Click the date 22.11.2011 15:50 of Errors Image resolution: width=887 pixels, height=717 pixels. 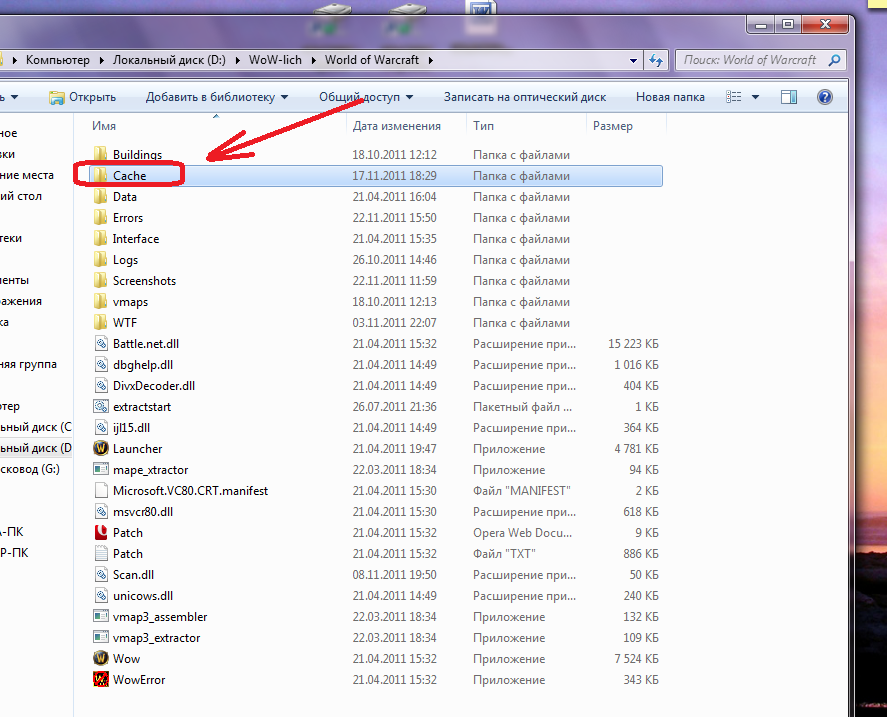(394, 217)
